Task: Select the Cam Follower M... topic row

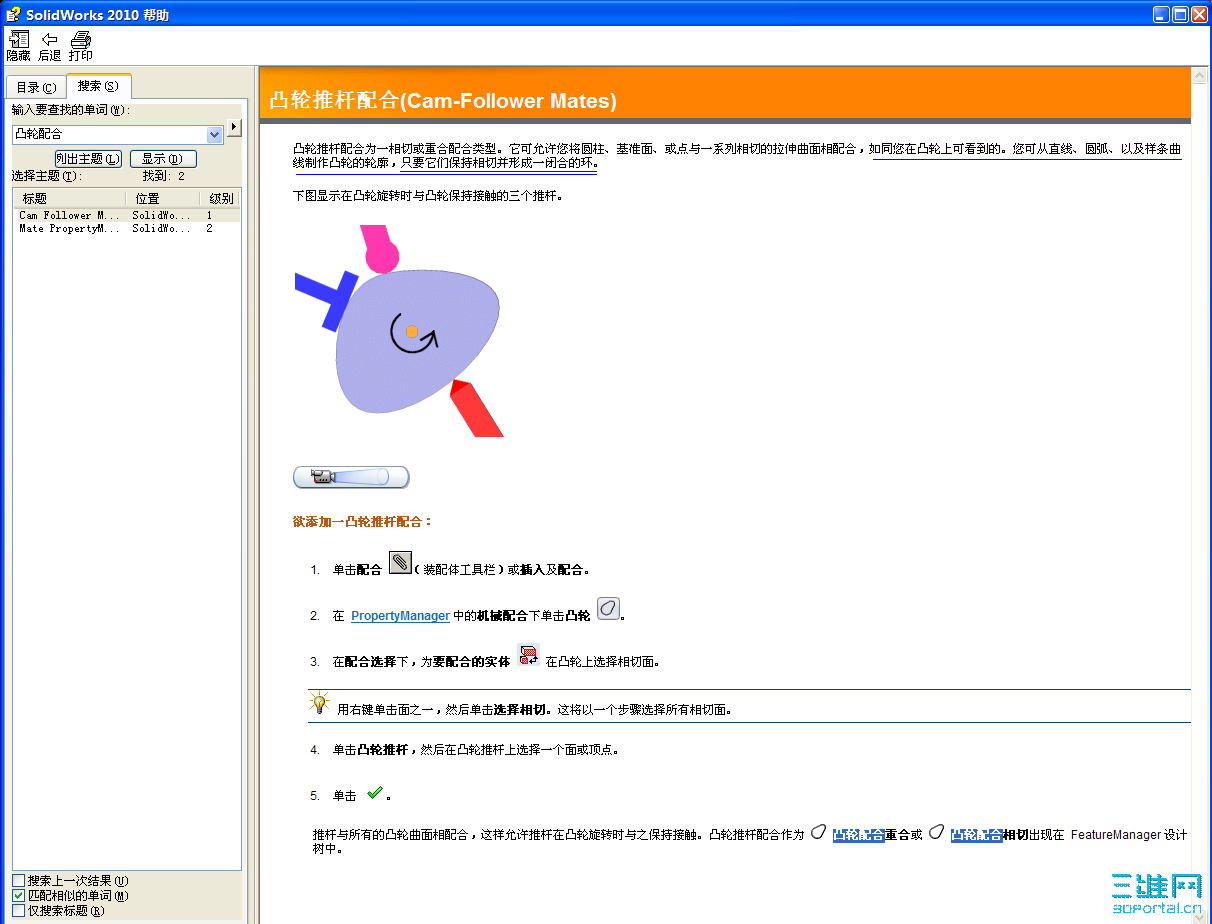Action: click(x=127, y=215)
